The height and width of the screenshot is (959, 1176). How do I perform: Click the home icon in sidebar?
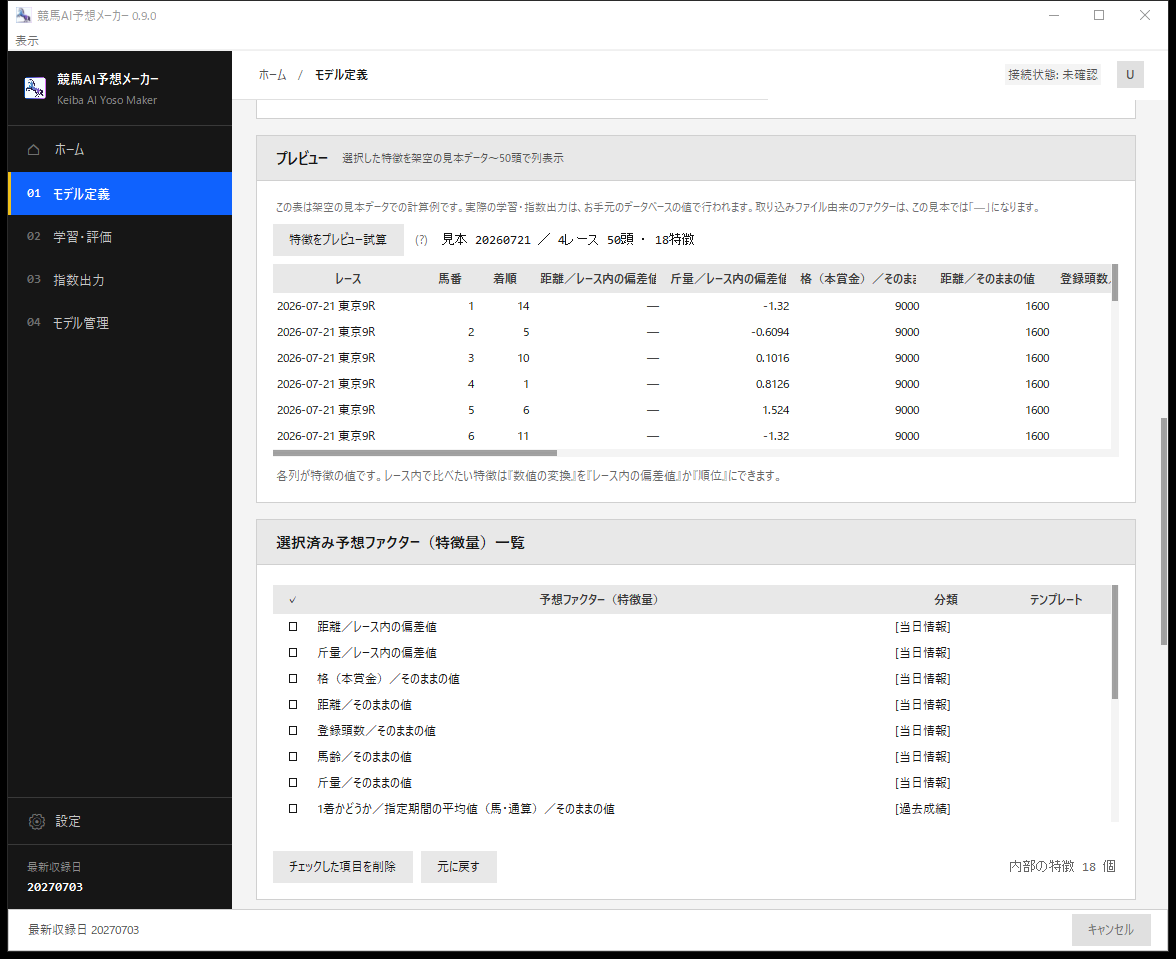34,149
